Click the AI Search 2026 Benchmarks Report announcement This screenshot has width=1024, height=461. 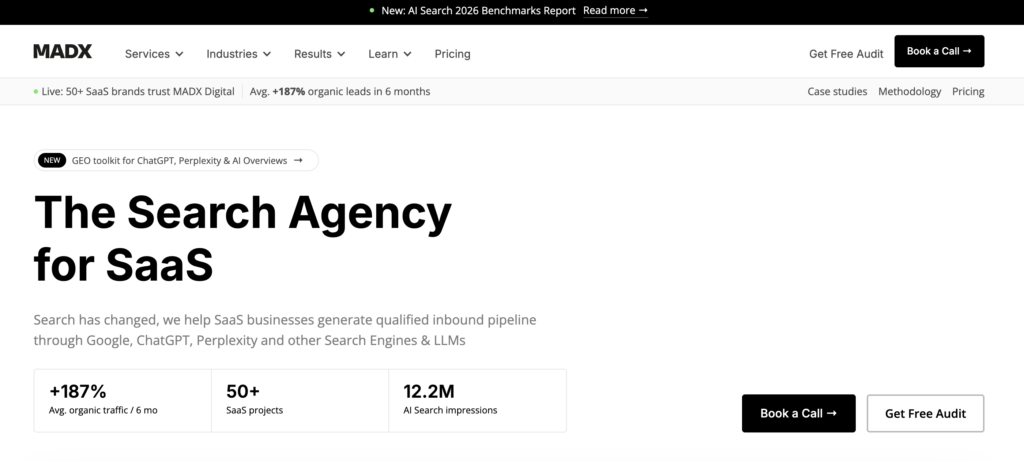(478, 10)
